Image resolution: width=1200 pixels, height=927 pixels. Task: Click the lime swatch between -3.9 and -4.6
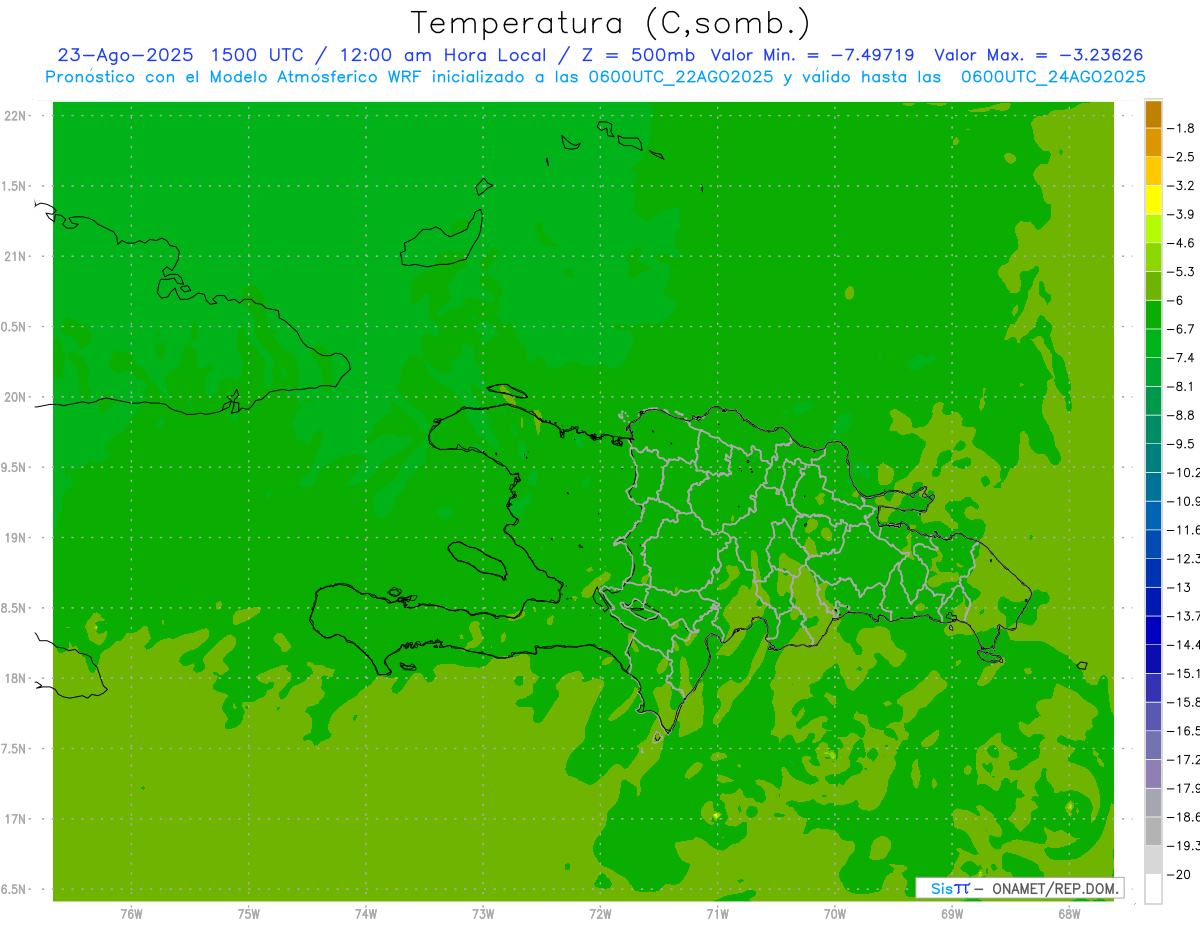pos(1153,229)
